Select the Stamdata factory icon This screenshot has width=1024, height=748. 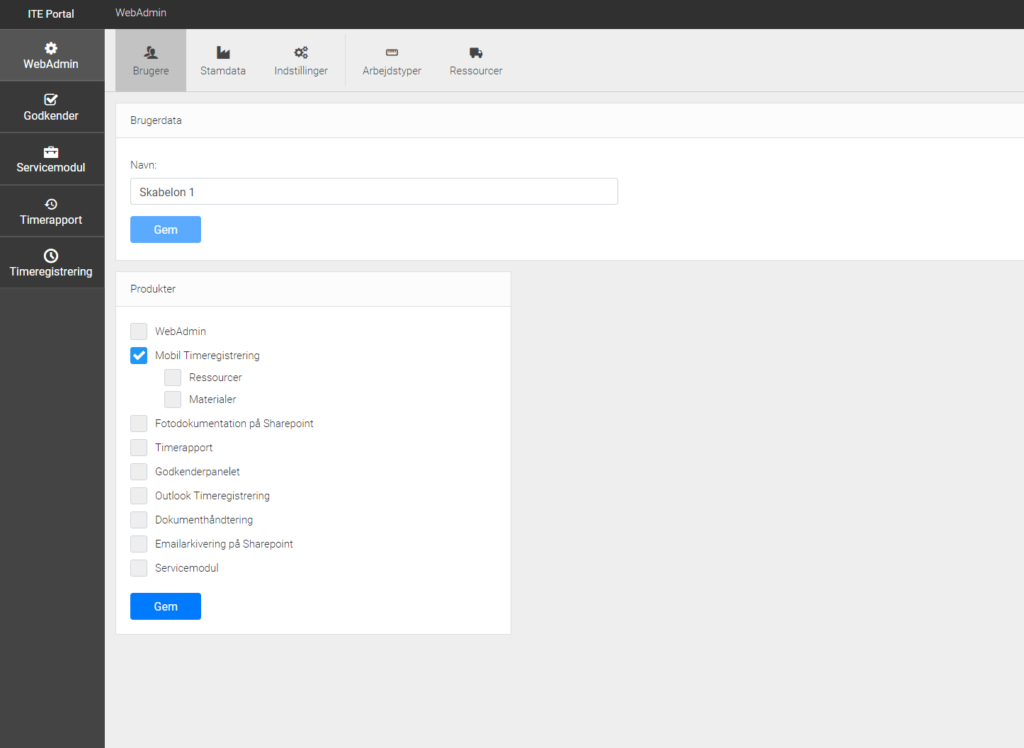coord(223,52)
